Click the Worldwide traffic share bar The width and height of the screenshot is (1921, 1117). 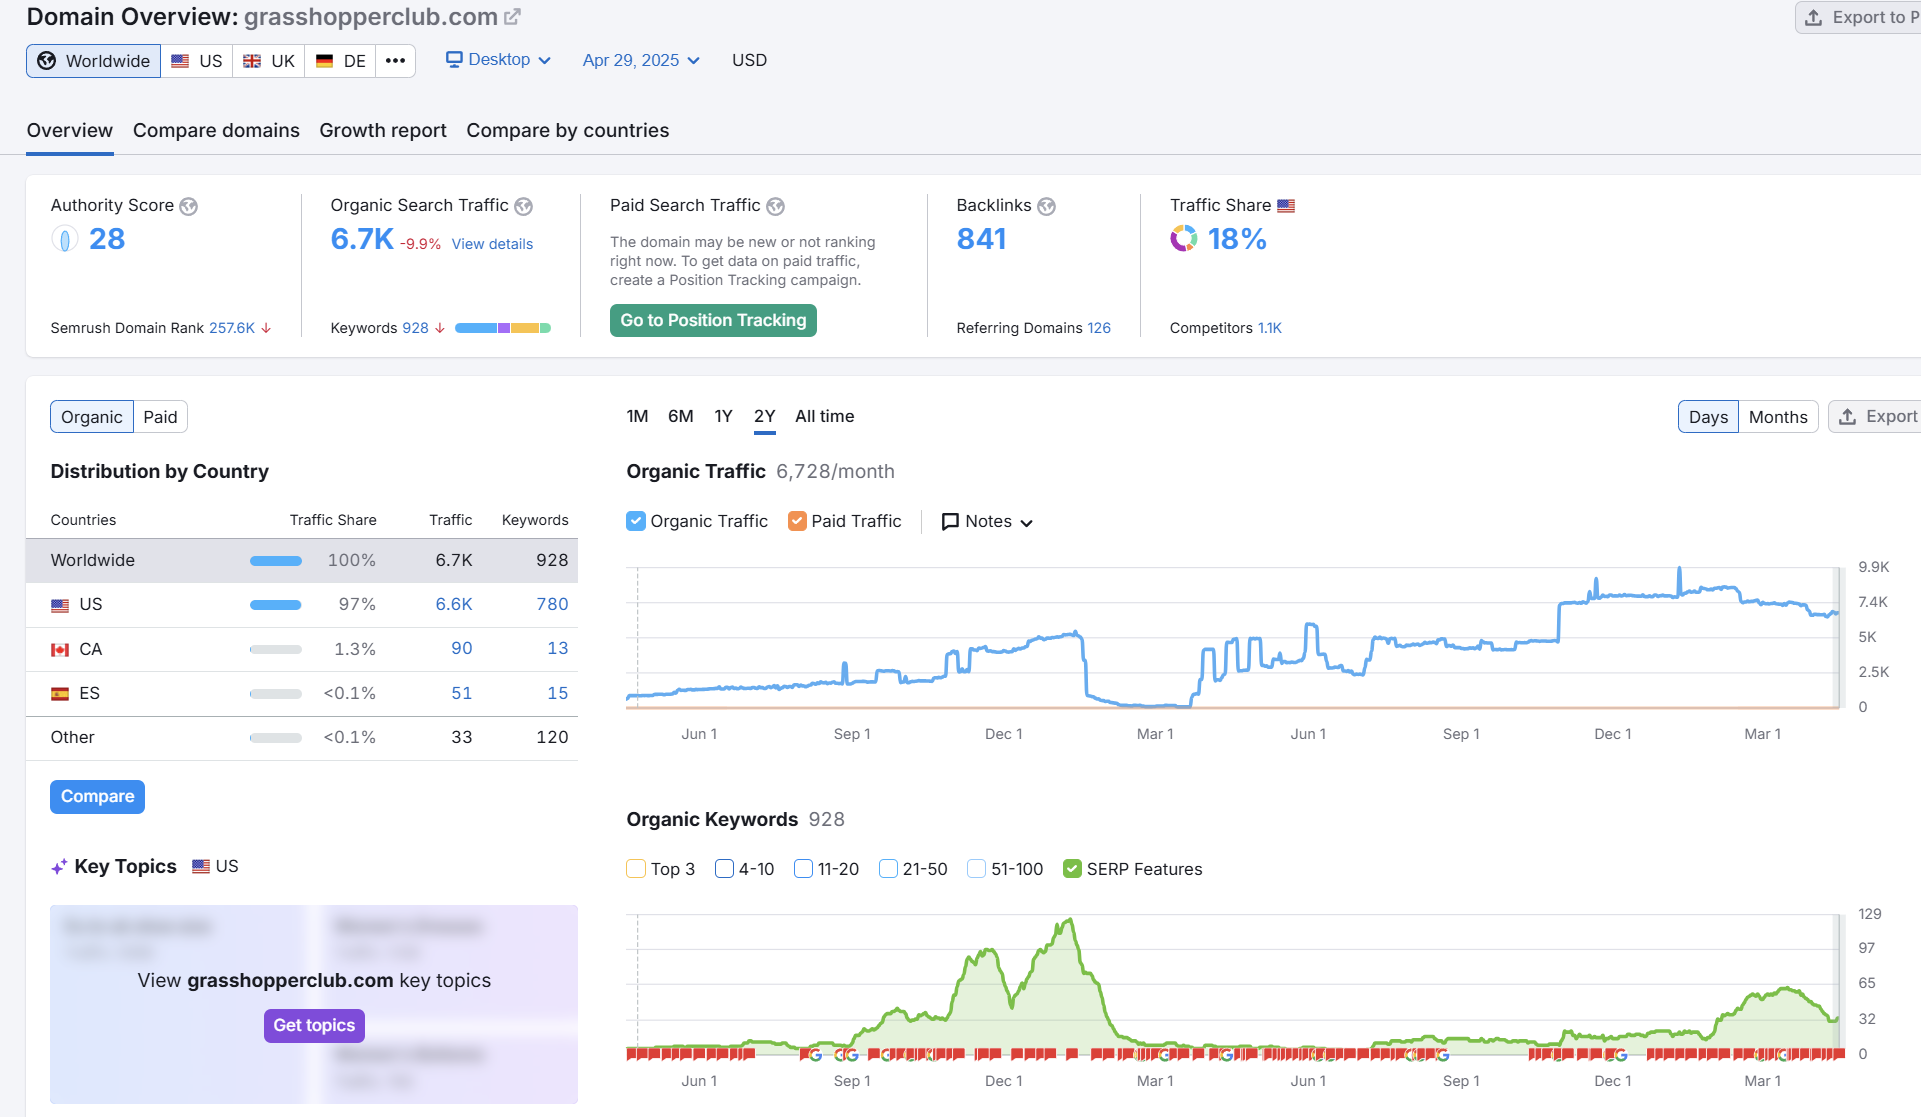click(276, 561)
